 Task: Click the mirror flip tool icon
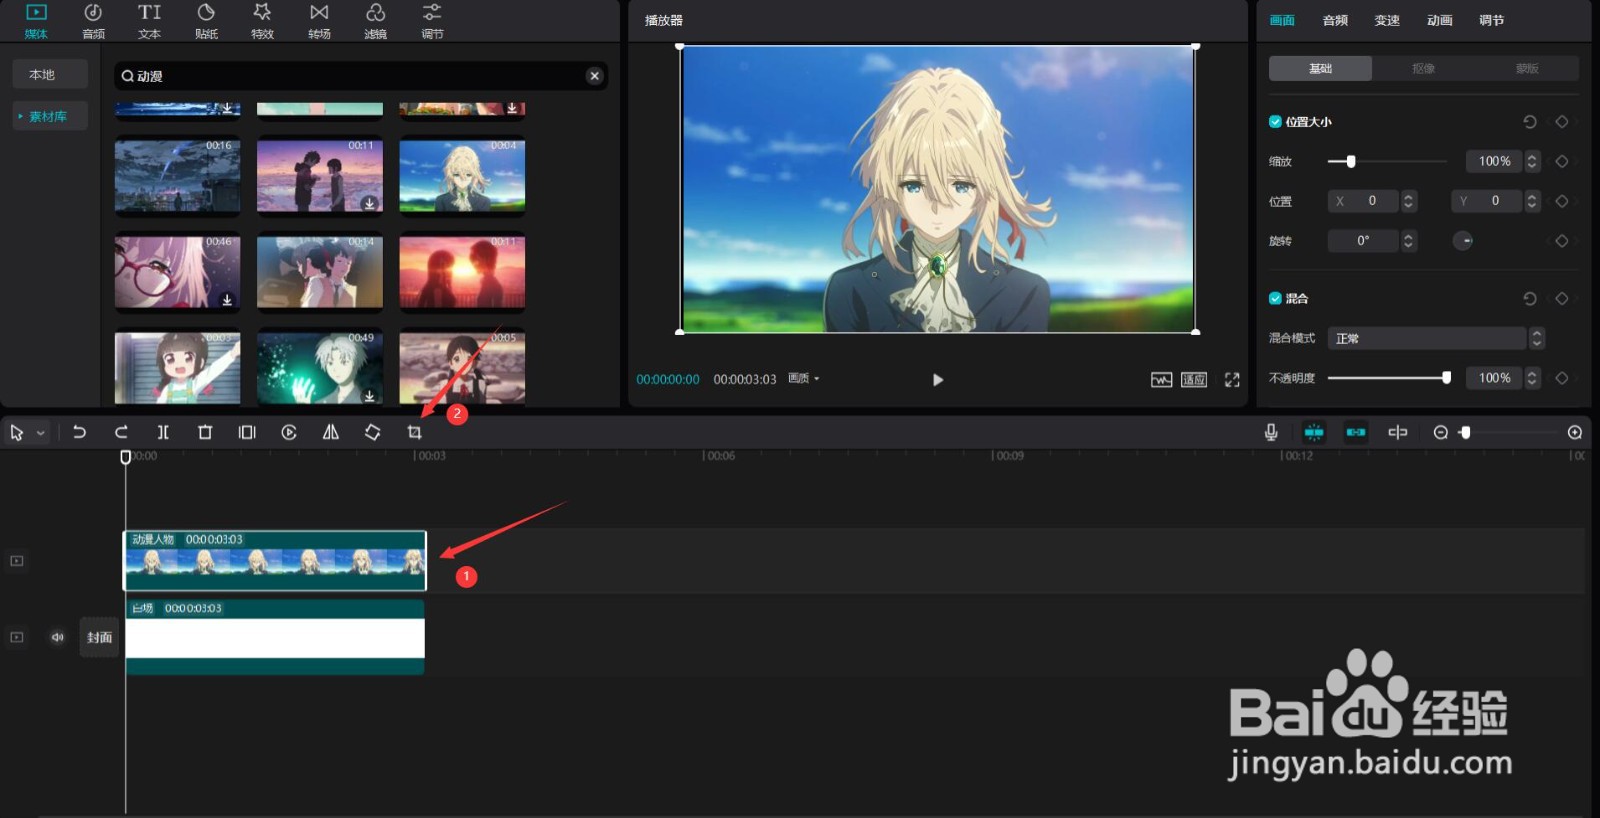pyautogui.click(x=331, y=432)
